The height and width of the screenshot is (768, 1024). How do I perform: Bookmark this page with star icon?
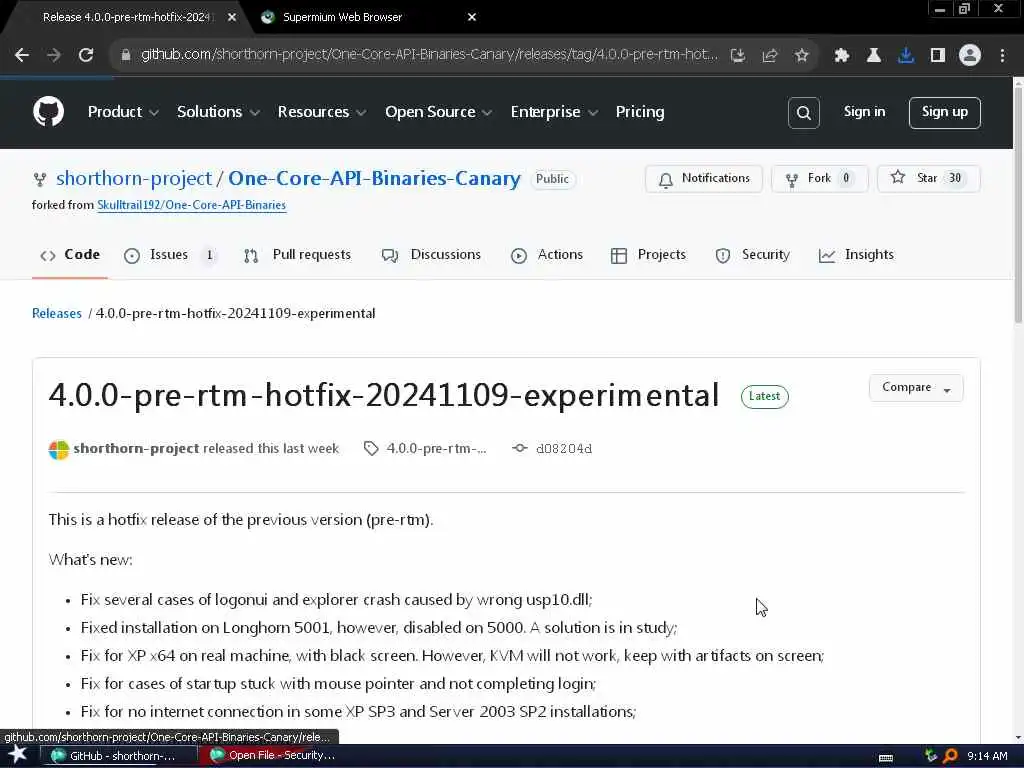[x=802, y=56]
